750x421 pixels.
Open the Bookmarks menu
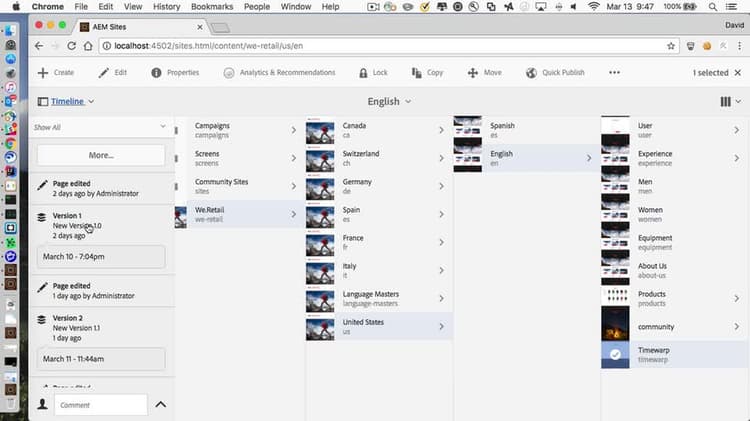pos(212,7)
